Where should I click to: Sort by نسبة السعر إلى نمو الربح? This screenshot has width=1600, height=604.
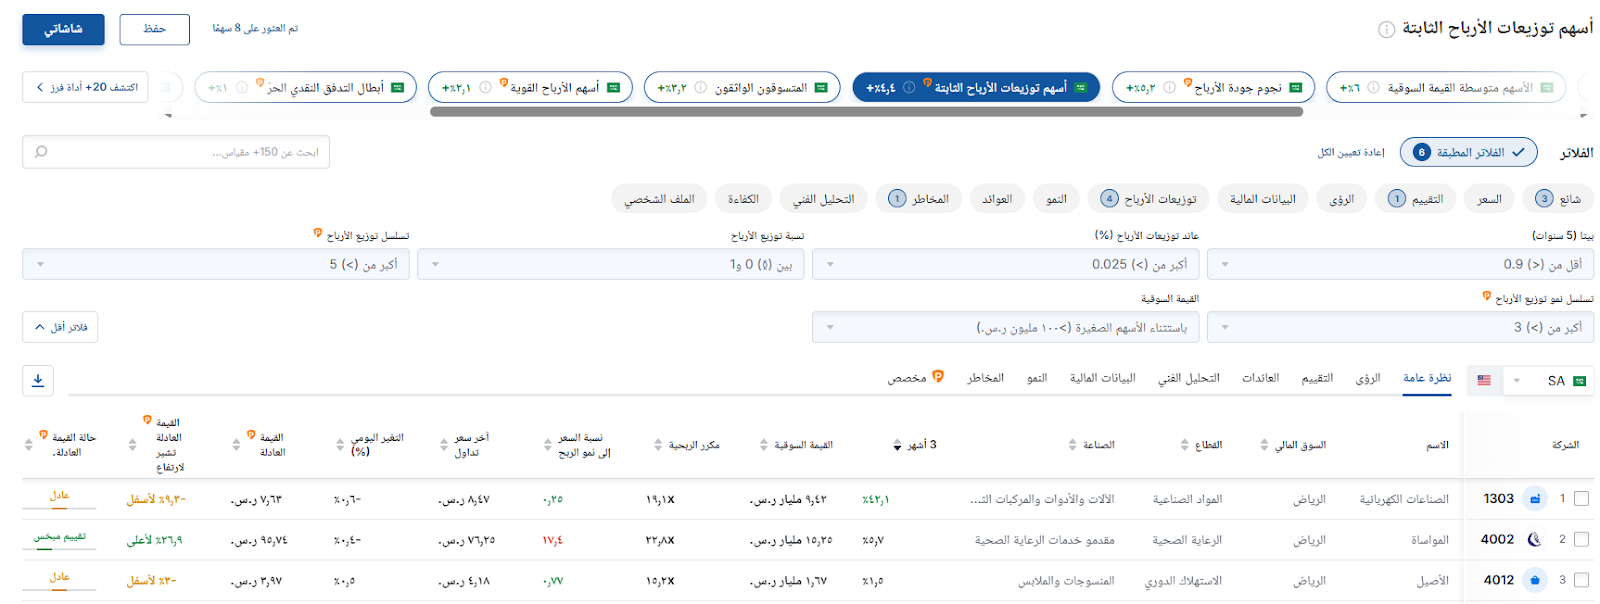548,445
